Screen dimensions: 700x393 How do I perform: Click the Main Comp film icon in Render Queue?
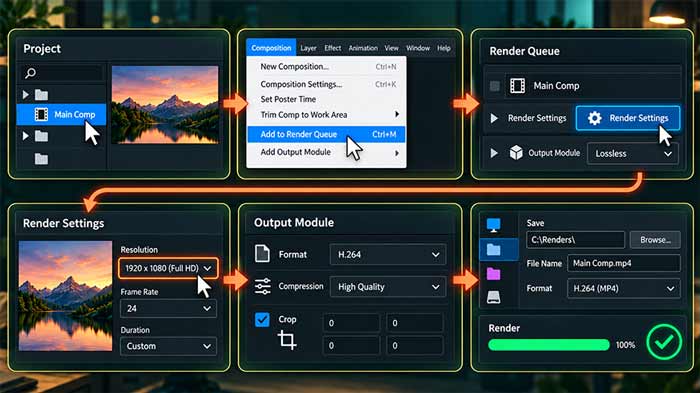click(517, 85)
